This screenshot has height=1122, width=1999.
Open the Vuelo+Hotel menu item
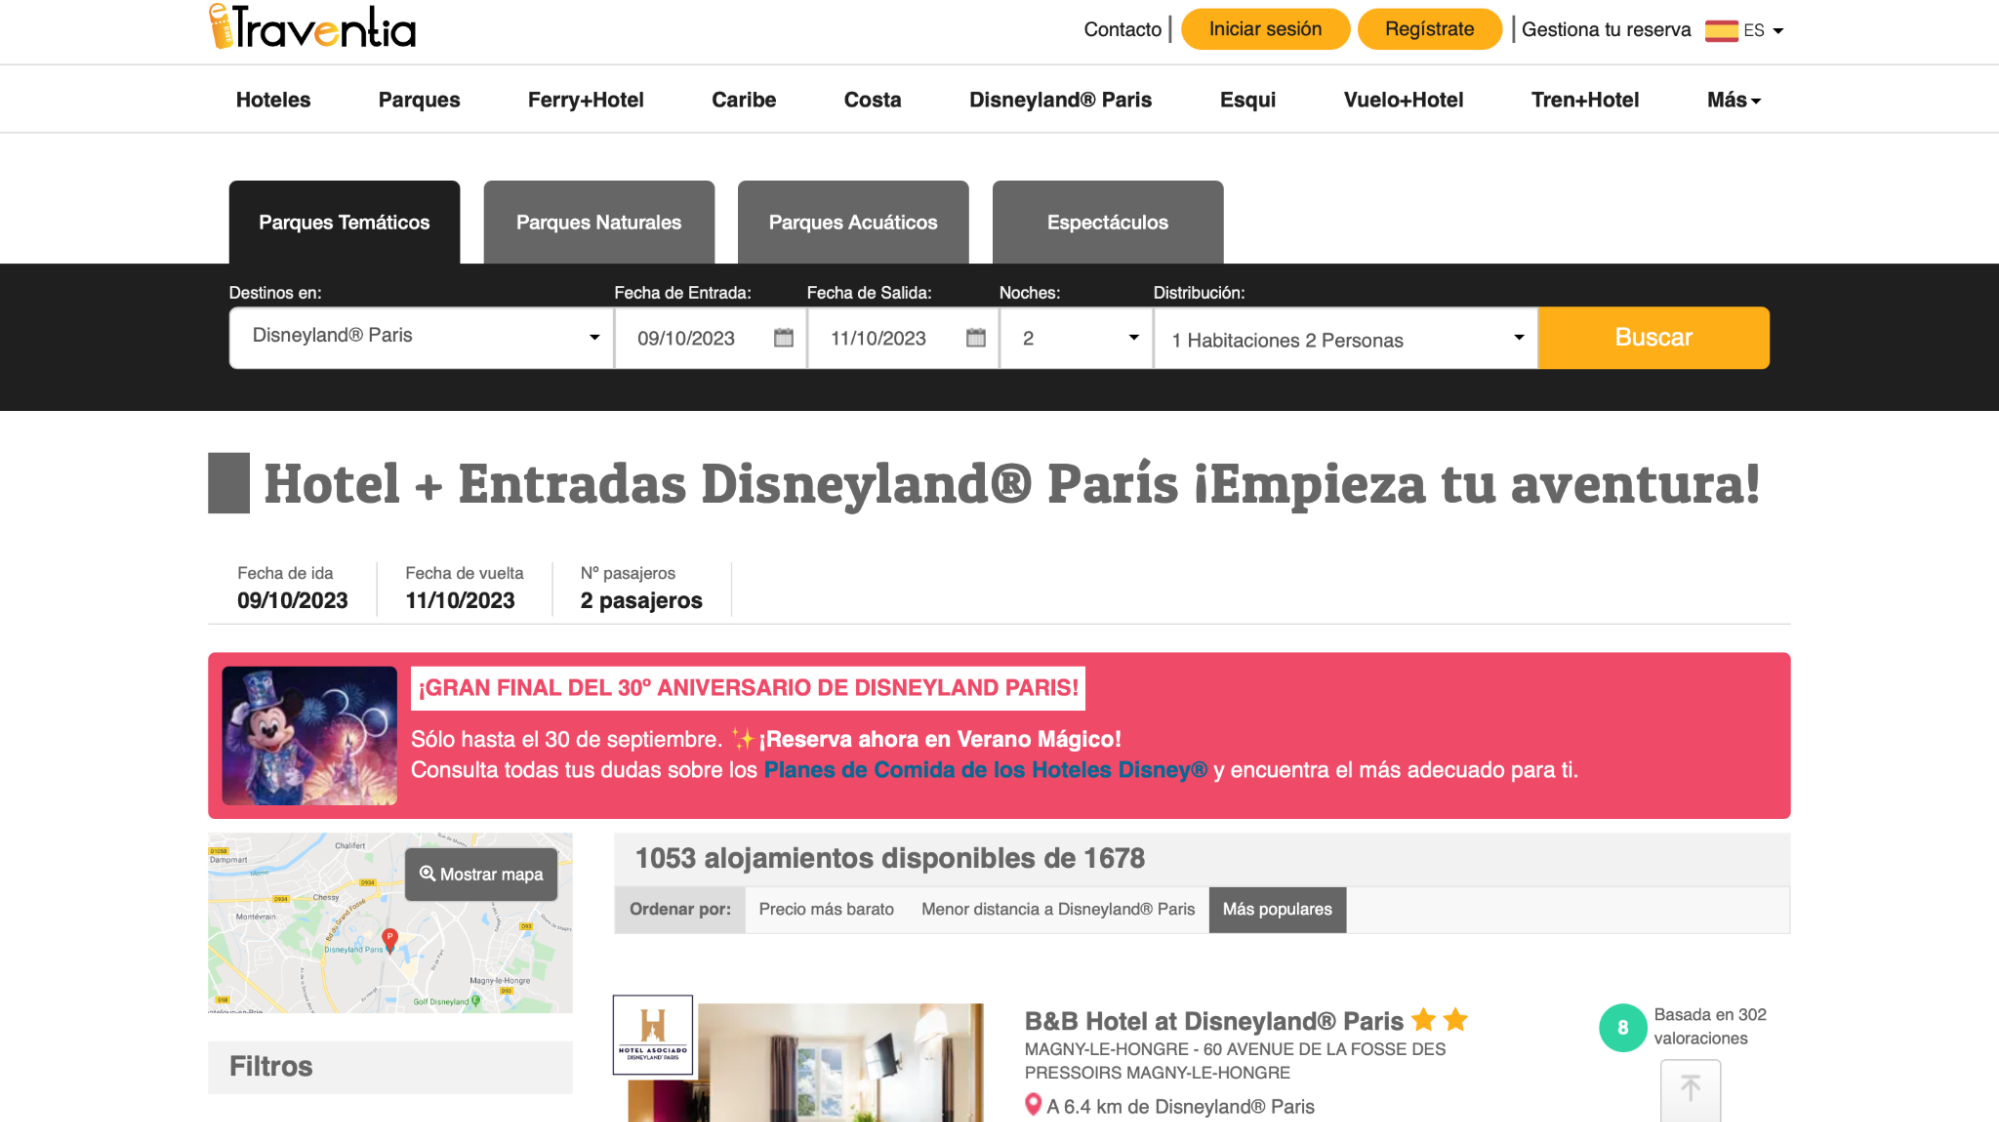tap(1403, 100)
